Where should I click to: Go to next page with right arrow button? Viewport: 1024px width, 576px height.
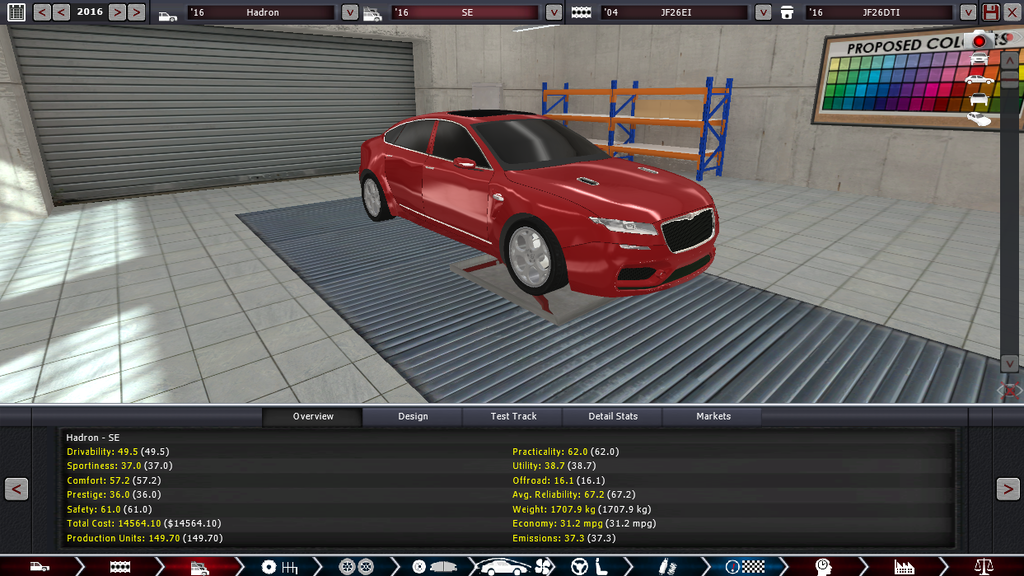click(1007, 489)
